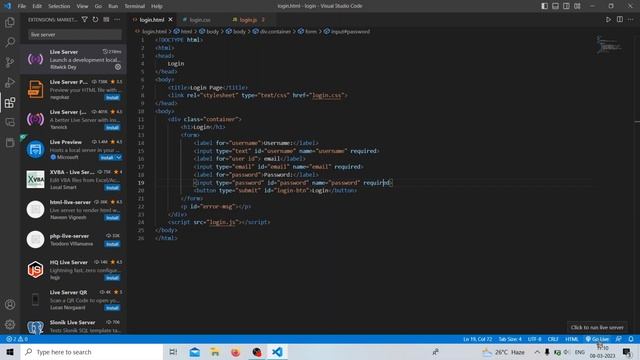Click the taskbar search box

pyautogui.click(x=91, y=352)
